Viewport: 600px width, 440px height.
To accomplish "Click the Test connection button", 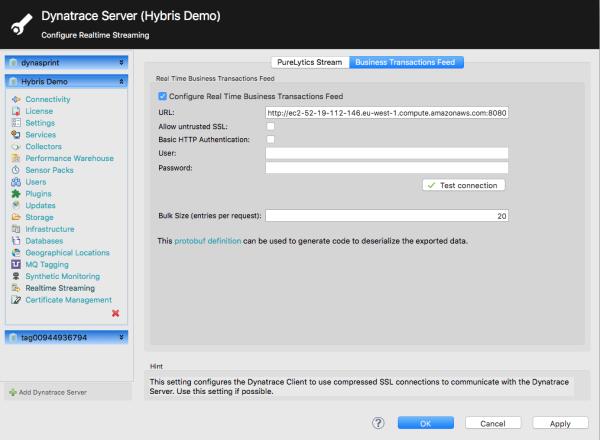I will coord(463,185).
